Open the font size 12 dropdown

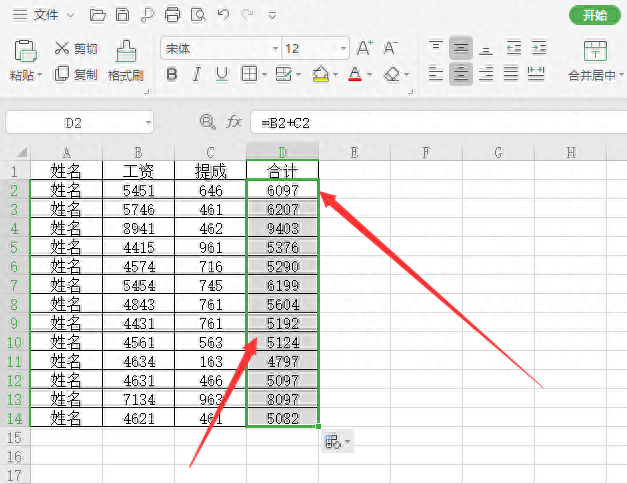pos(343,49)
